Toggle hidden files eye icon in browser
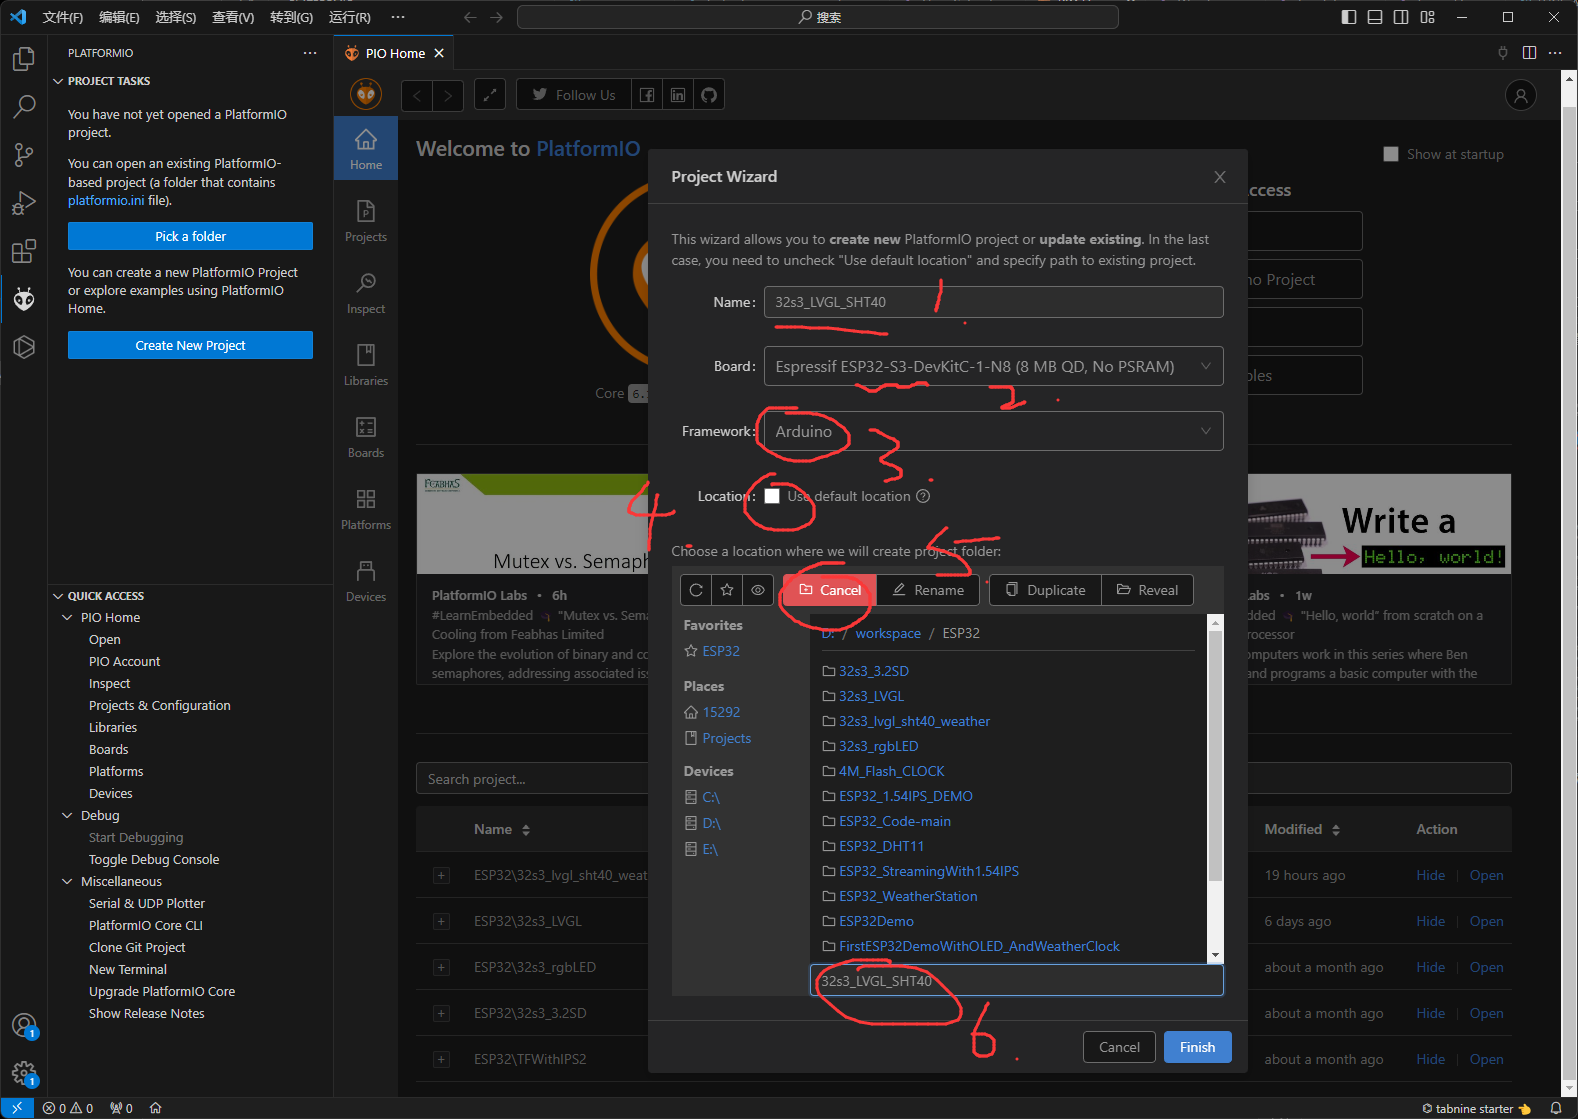 click(x=758, y=590)
